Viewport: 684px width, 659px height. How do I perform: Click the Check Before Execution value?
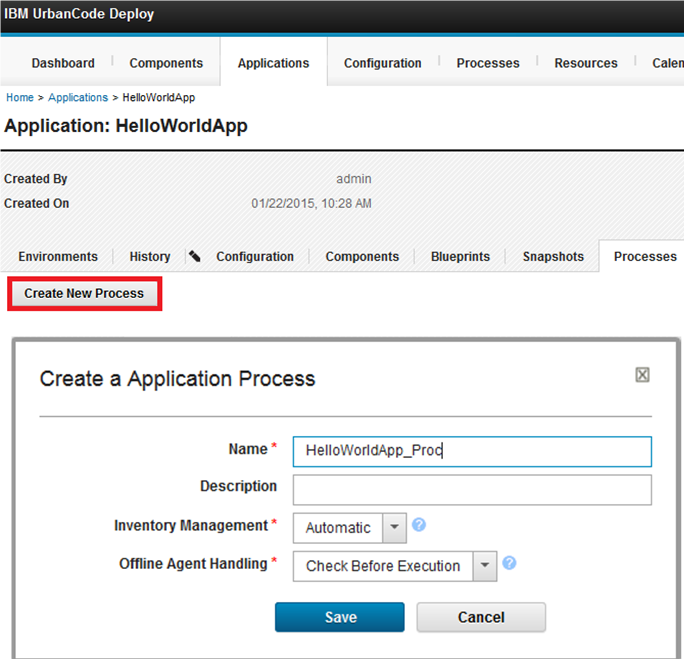(383, 566)
